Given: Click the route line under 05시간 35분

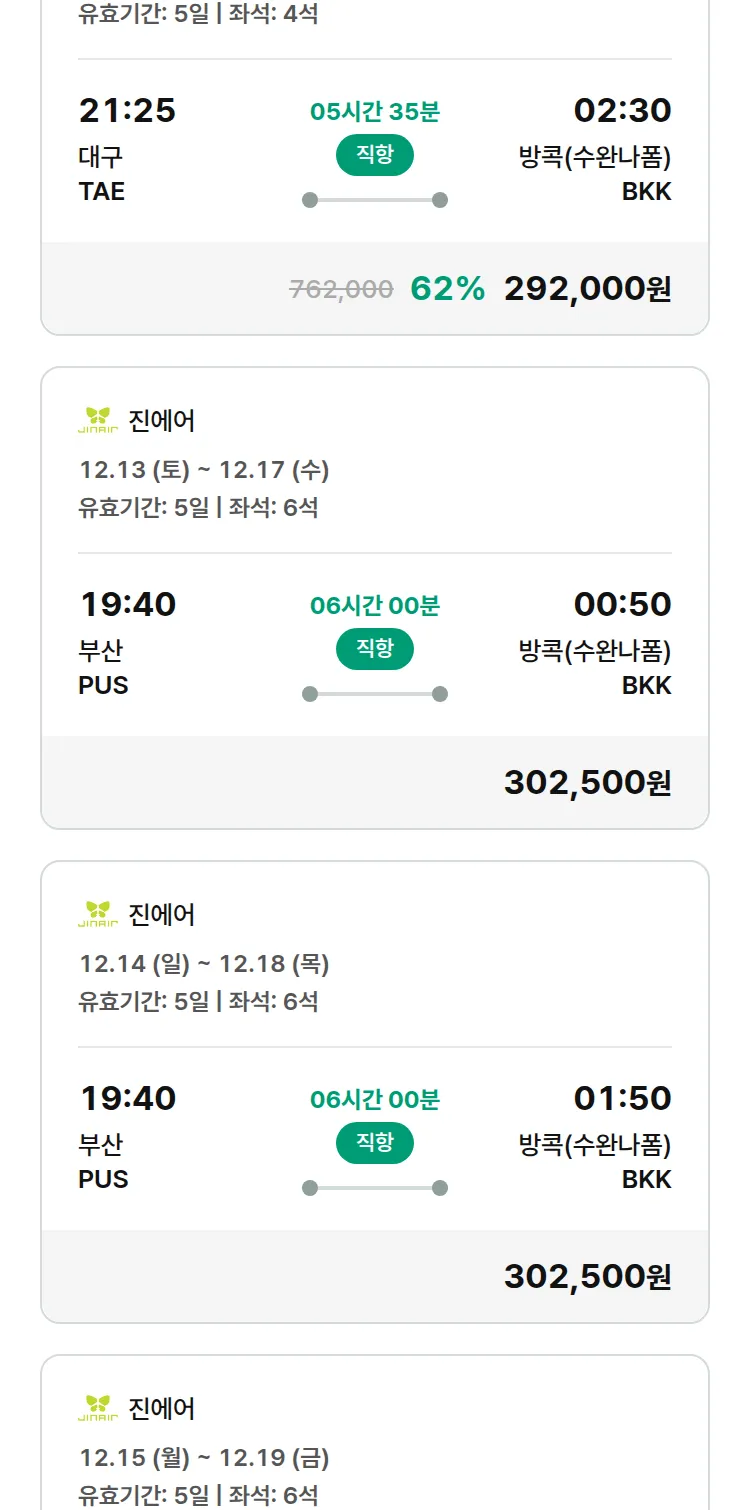Looking at the screenshot, I should pos(375,200).
